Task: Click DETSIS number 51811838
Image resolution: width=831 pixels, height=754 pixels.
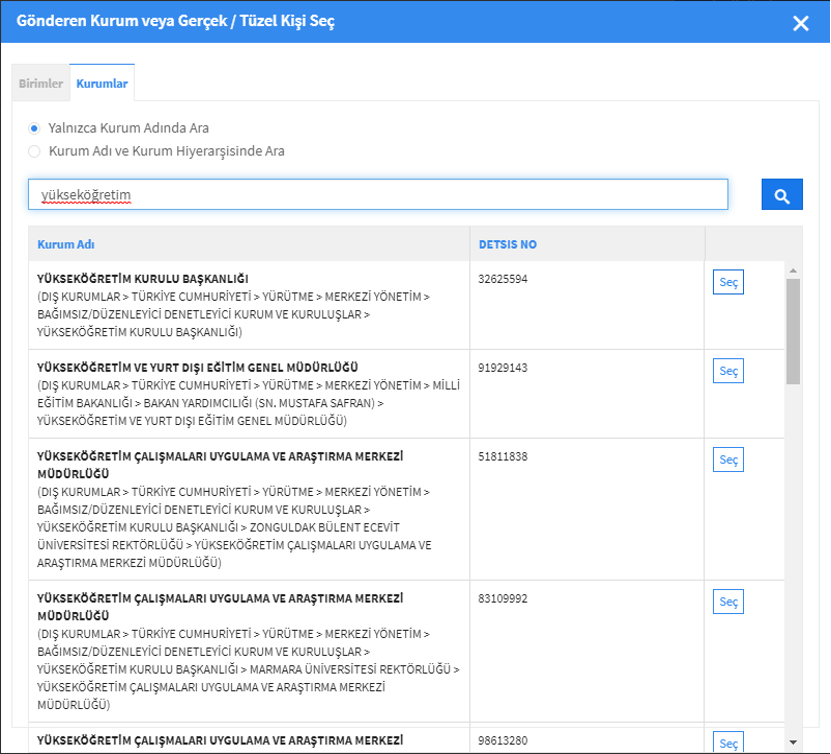Action: click(x=502, y=457)
